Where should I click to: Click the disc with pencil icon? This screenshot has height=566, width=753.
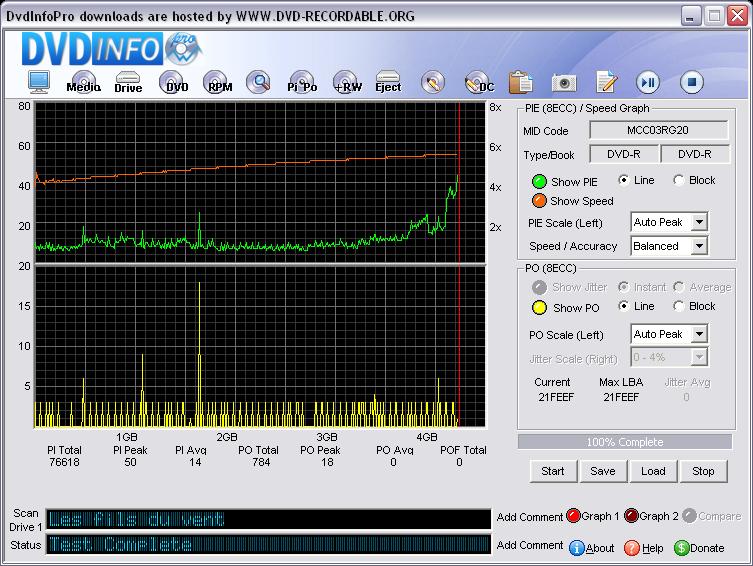tap(432, 83)
